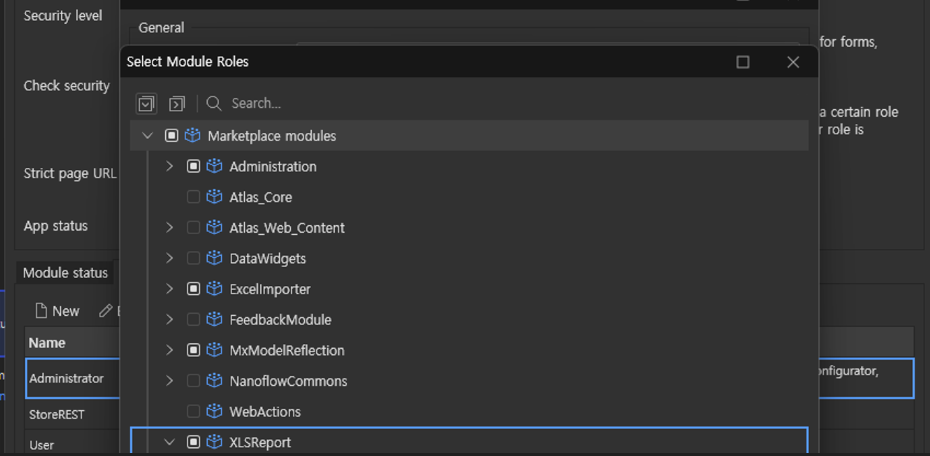This screenshot has height=456, width=930.
Task: Click the New button in Module status
Action: 58,311
